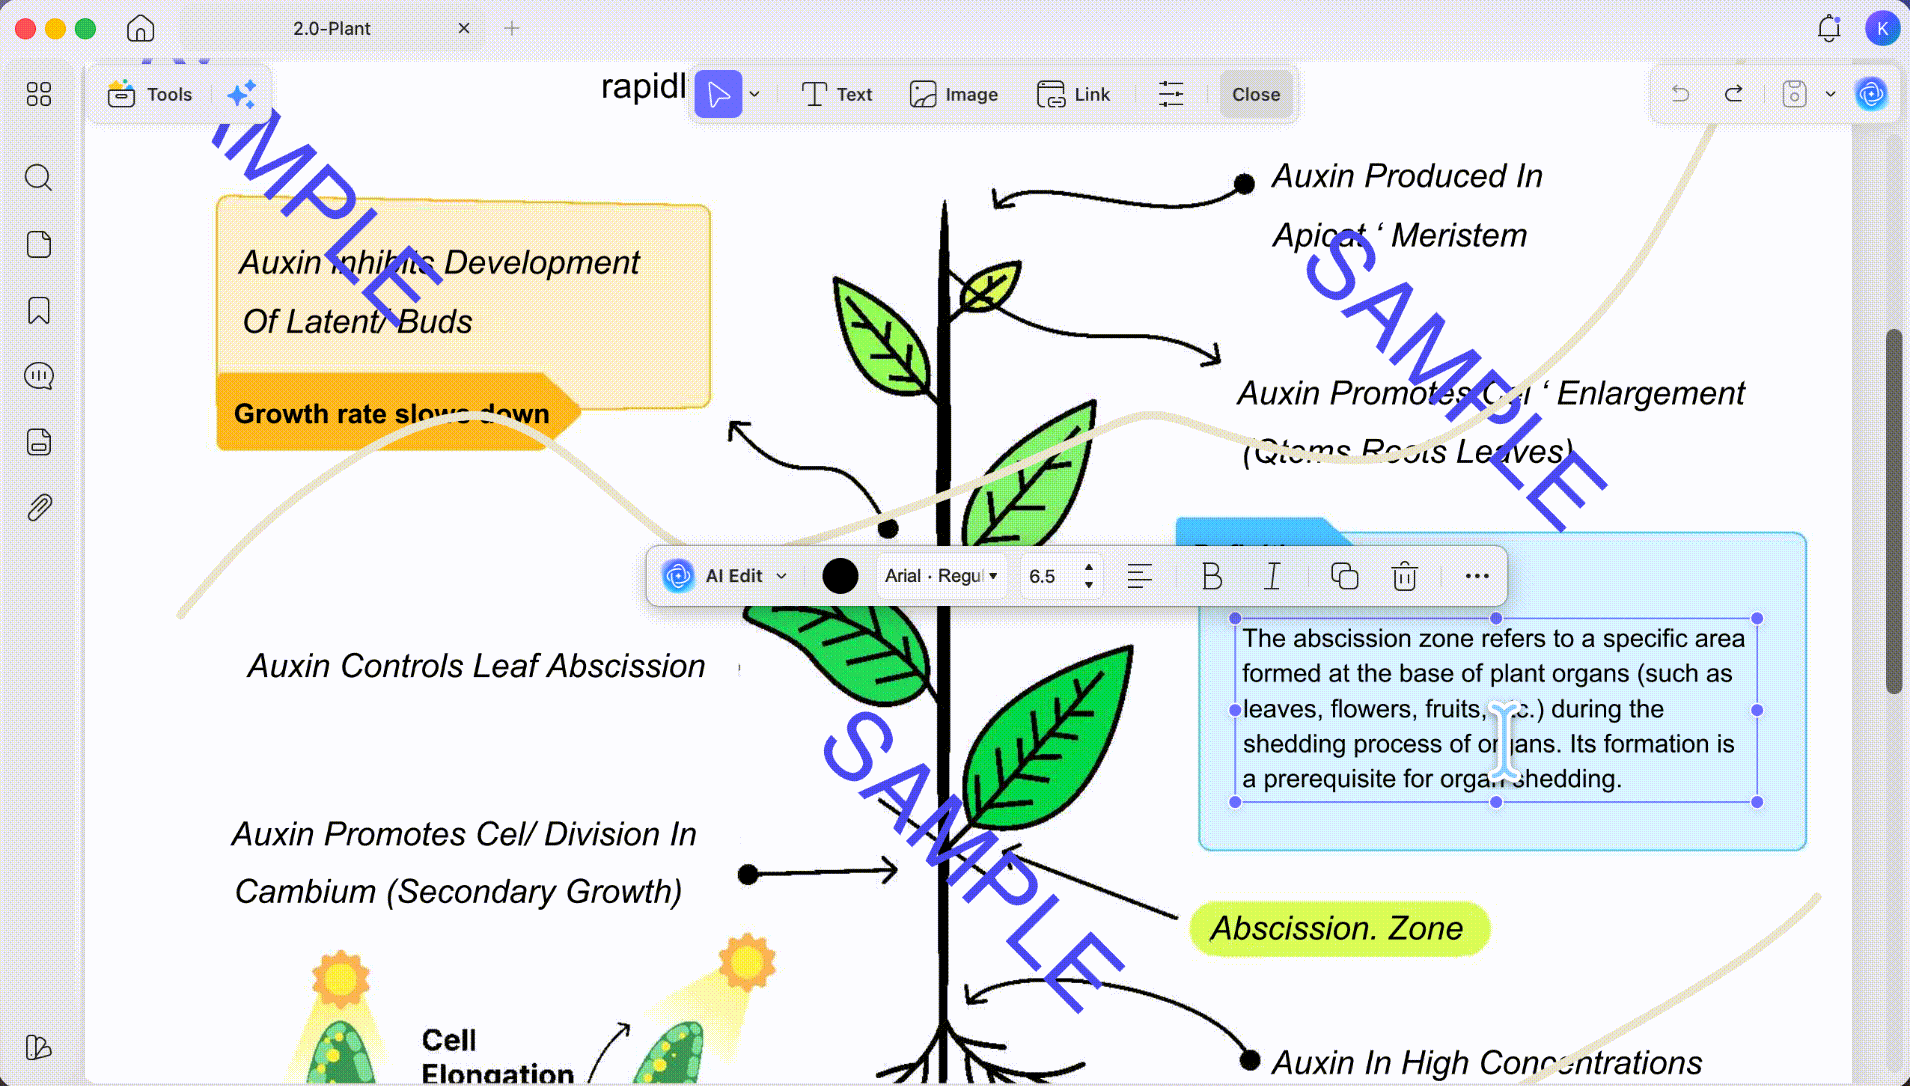This screenshot has height=1086, width=1910.
Task: Click the 'Cell Elongation' label
Action: [498, 1056]
